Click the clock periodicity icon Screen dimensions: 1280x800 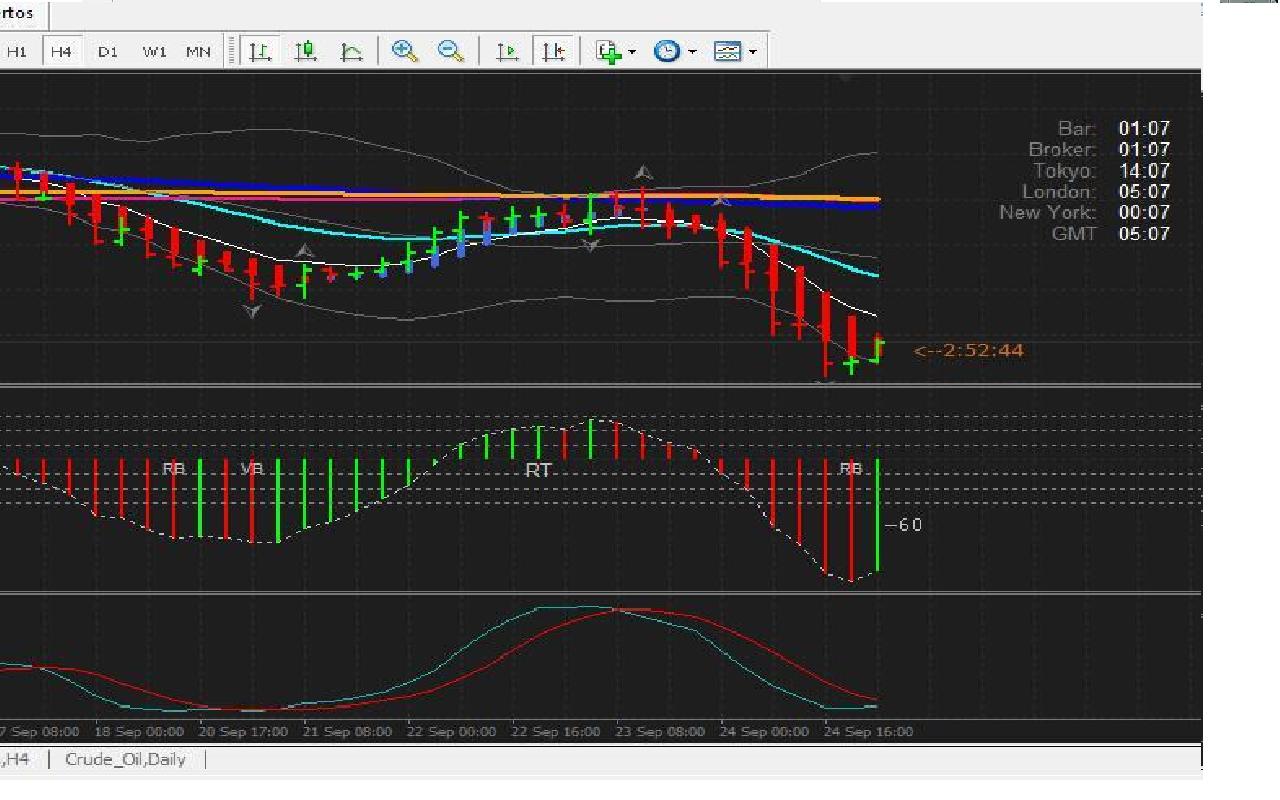[666, 52]
